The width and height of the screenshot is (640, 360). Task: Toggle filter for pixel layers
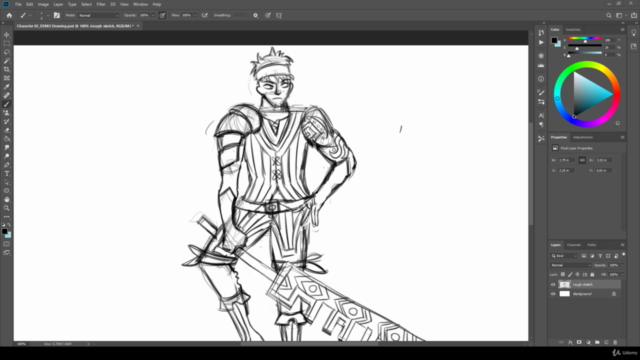click(x=584, y=256)
